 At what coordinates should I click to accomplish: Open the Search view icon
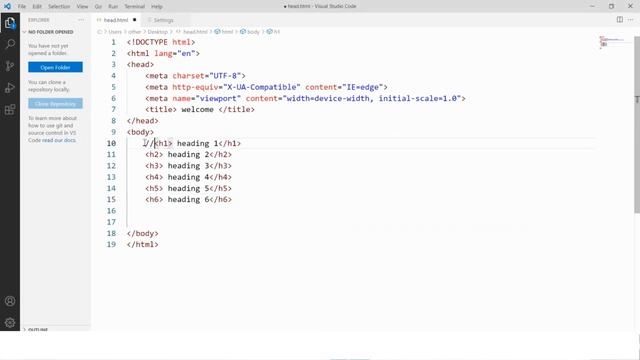click(10, 44)
